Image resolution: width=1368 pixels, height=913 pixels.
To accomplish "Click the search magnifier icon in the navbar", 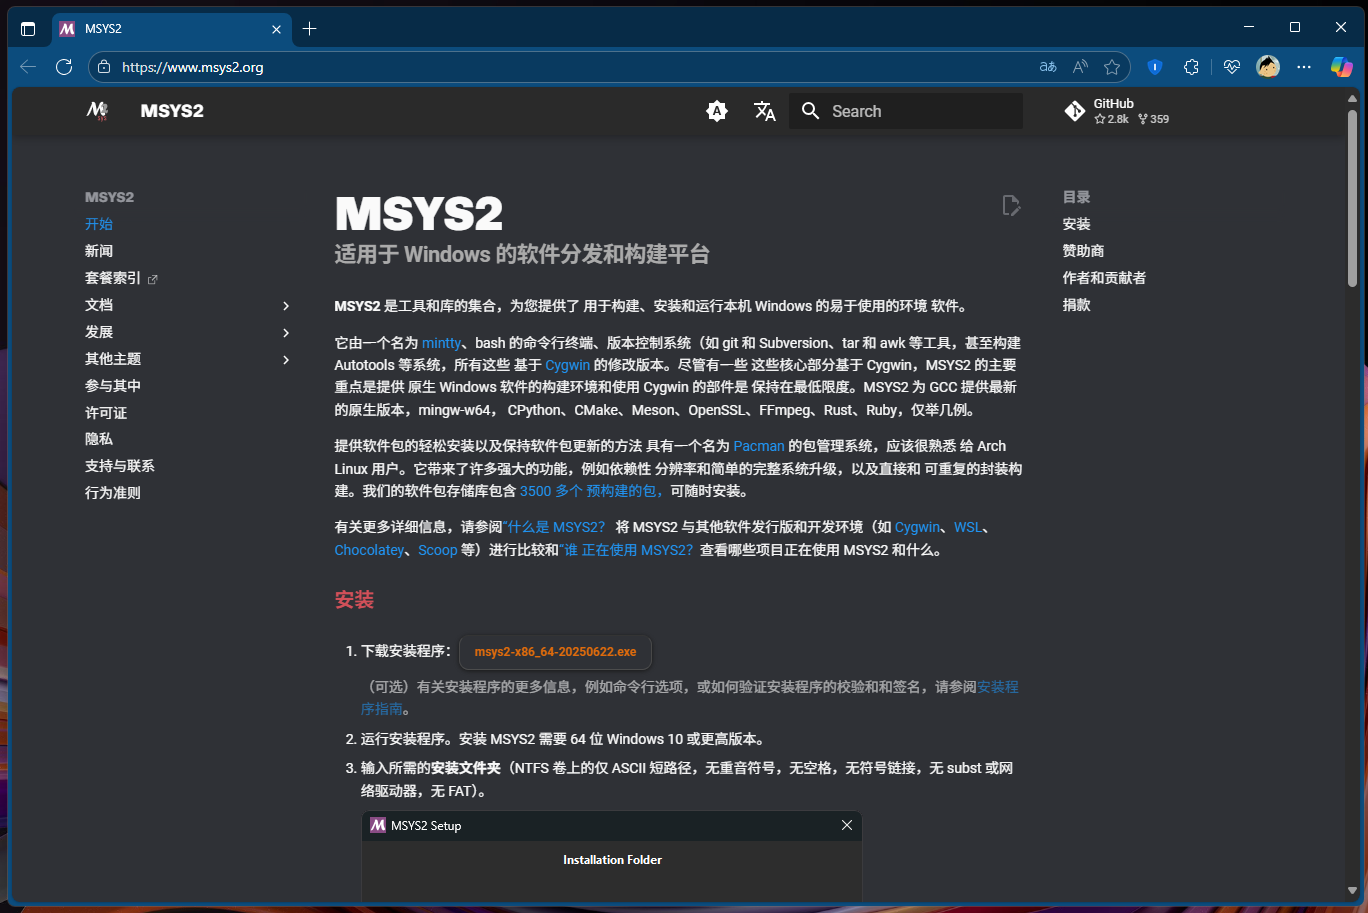I will click(810, 111).
